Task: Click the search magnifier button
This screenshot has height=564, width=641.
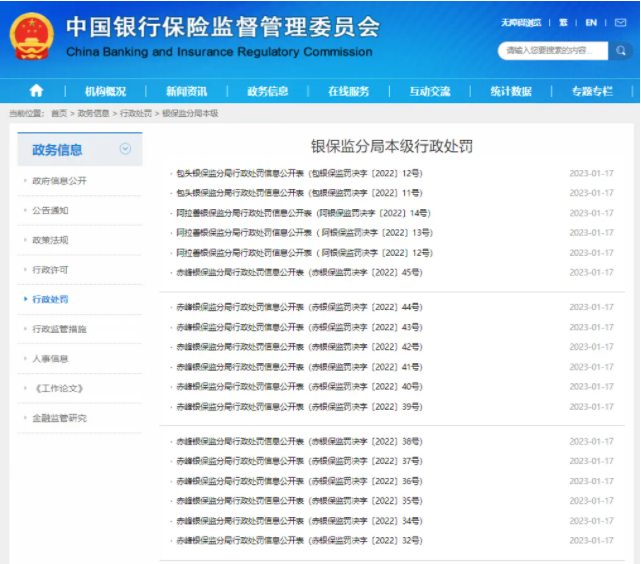Action: tap(621, 51)
